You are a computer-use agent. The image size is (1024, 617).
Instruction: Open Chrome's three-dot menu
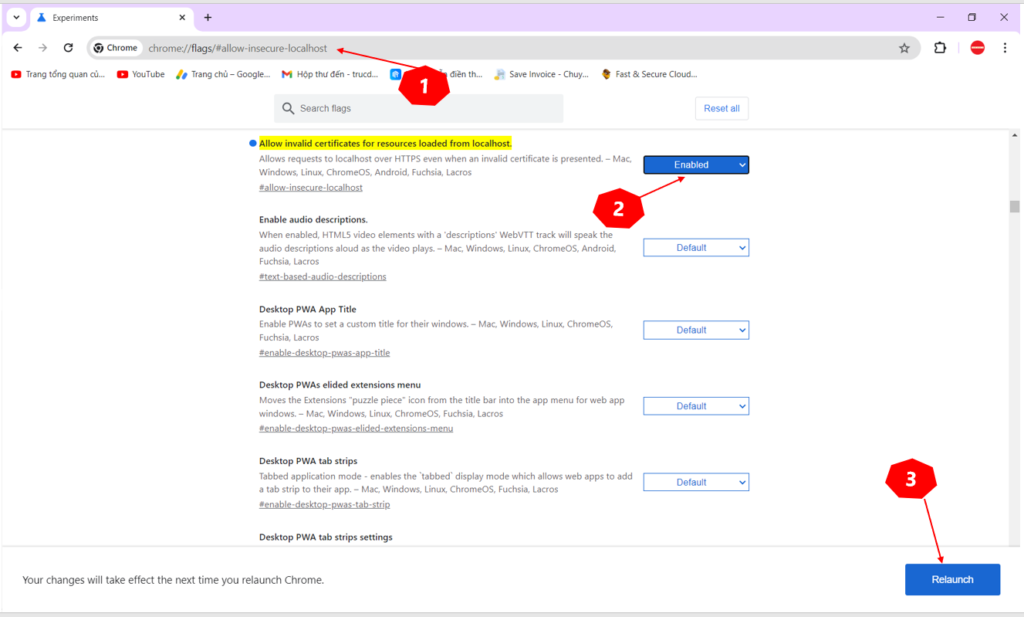point(1005,47)
